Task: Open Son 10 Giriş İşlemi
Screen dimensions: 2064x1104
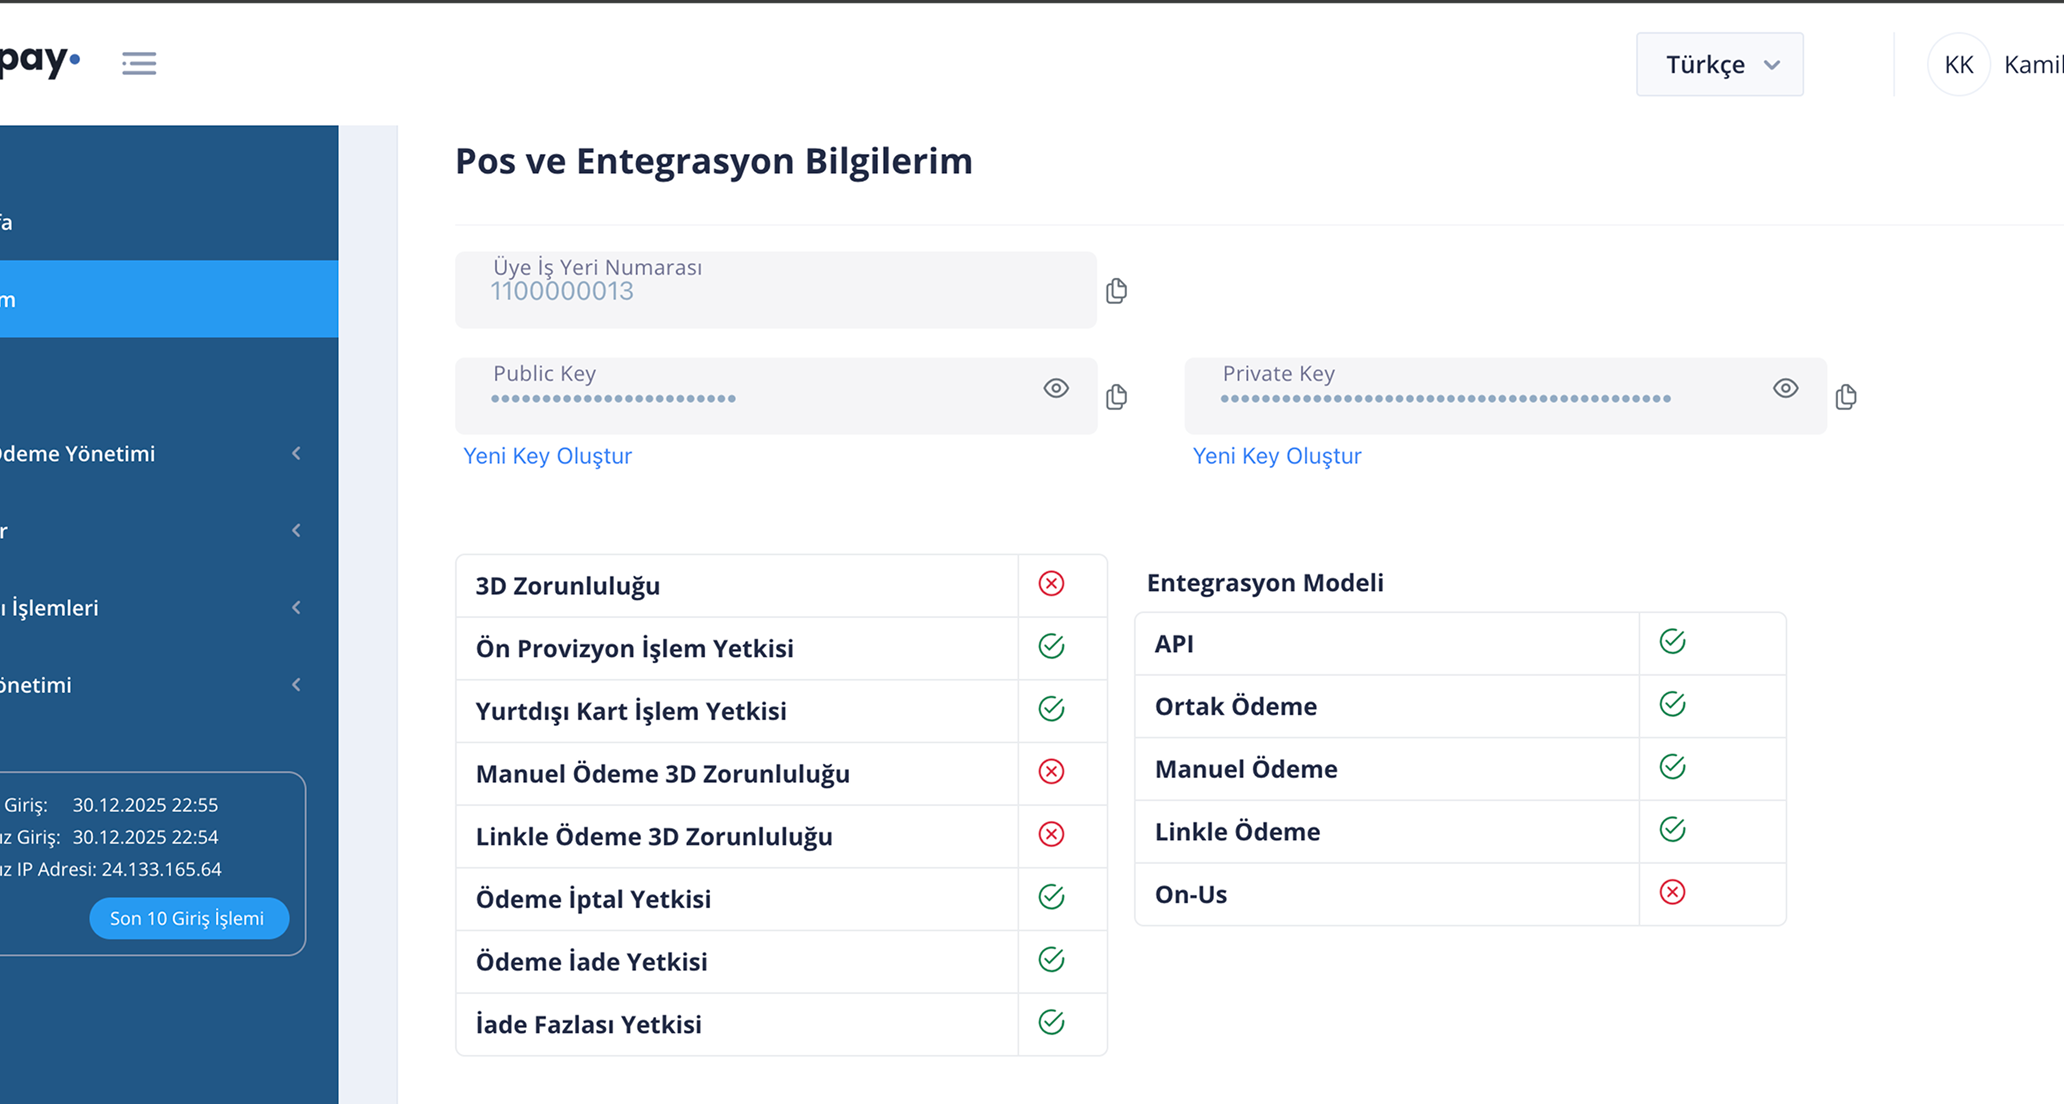Action: click(189, 918)
